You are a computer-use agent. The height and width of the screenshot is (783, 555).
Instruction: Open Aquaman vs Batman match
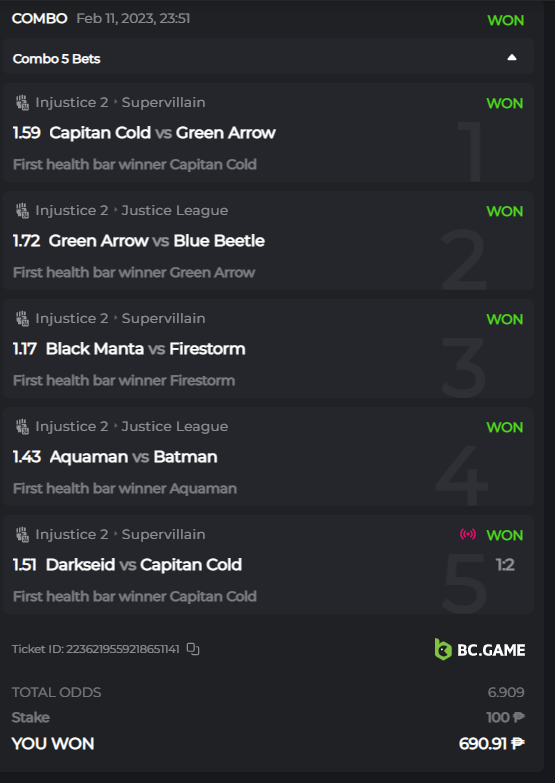(133, 456)
